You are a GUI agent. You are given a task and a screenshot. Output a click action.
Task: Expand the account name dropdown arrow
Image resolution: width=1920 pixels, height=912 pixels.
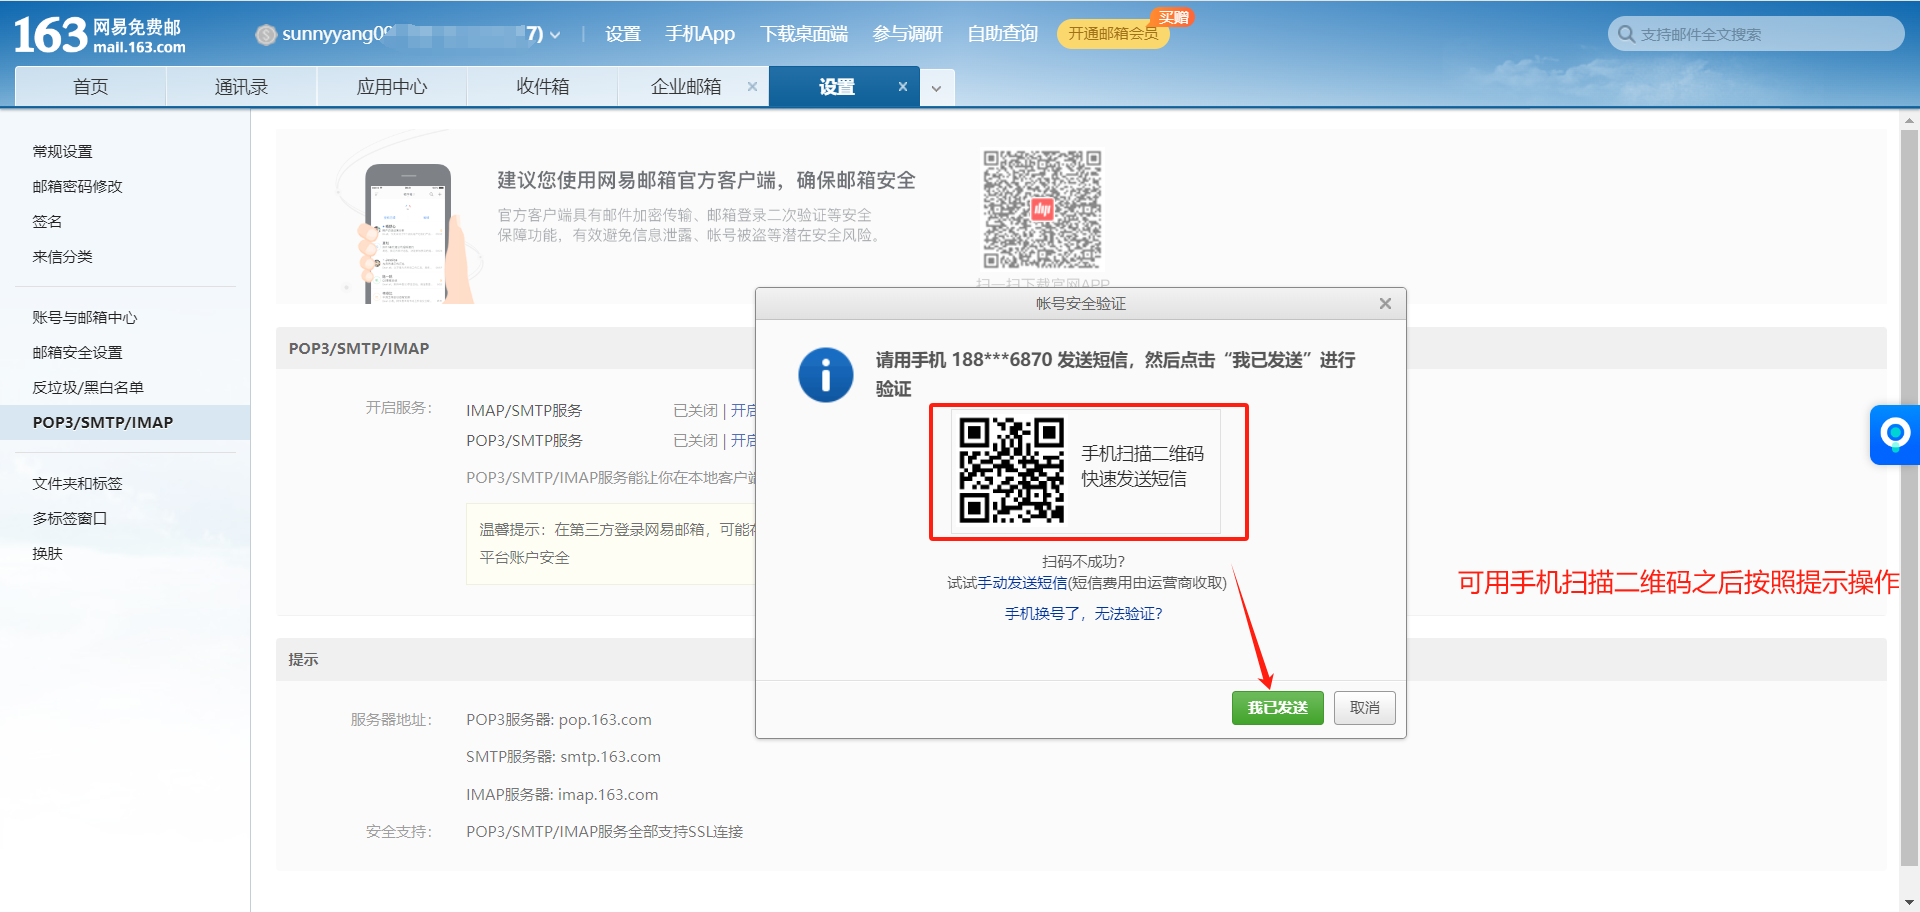[x=555, y=35]
